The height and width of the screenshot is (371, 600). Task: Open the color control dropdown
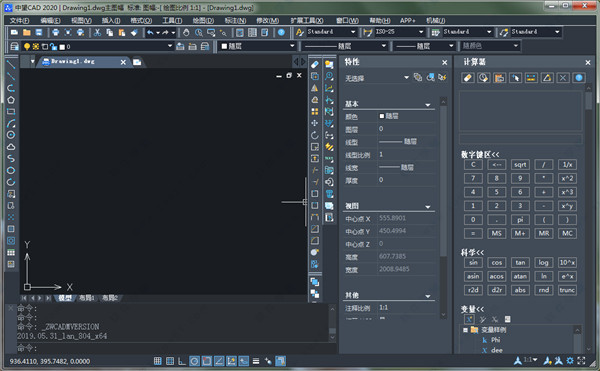292,46
